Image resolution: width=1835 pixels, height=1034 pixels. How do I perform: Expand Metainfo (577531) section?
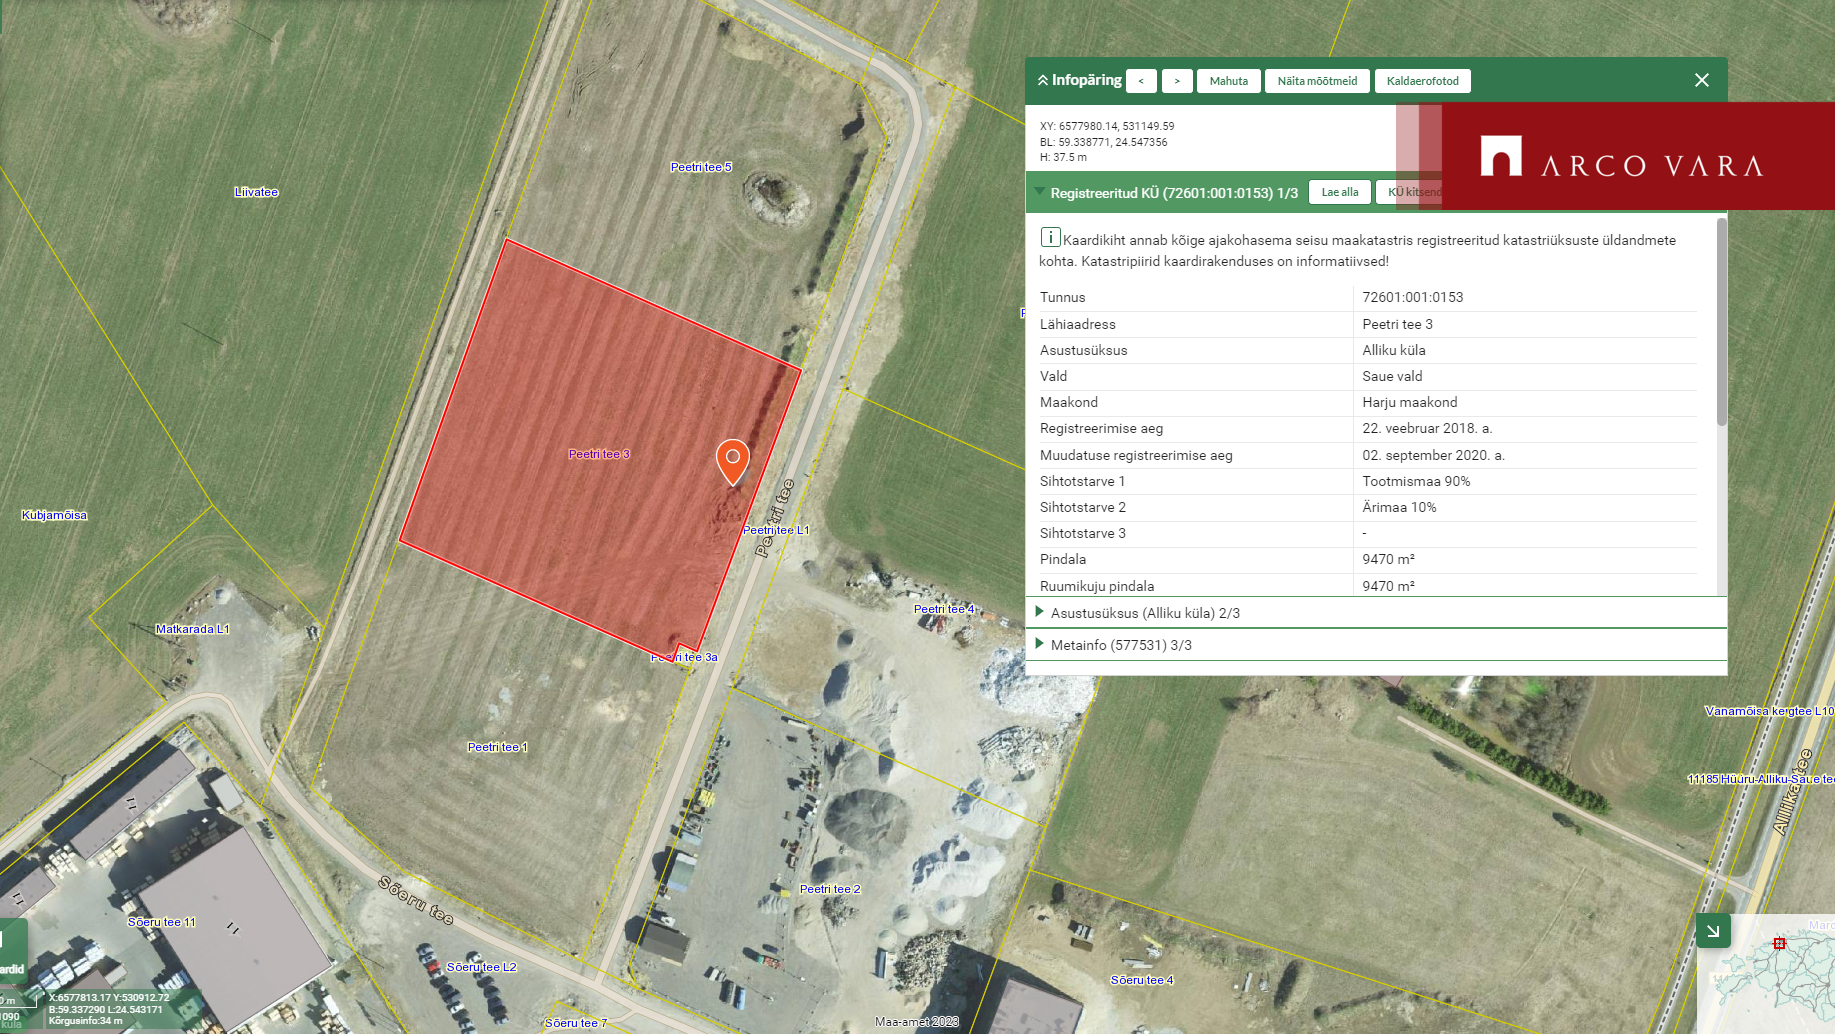coord(1039,644)
